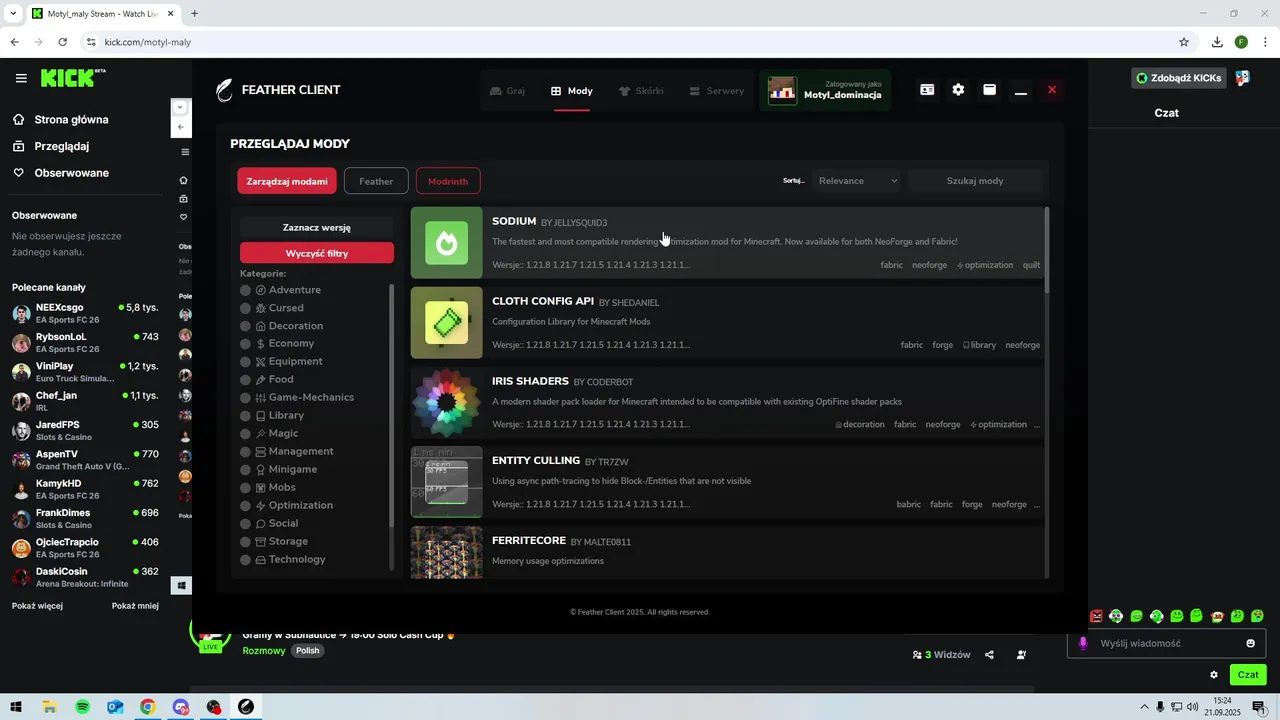Click the share icon under the stream
The image size is (1280, 720).
tap(989, 655)
